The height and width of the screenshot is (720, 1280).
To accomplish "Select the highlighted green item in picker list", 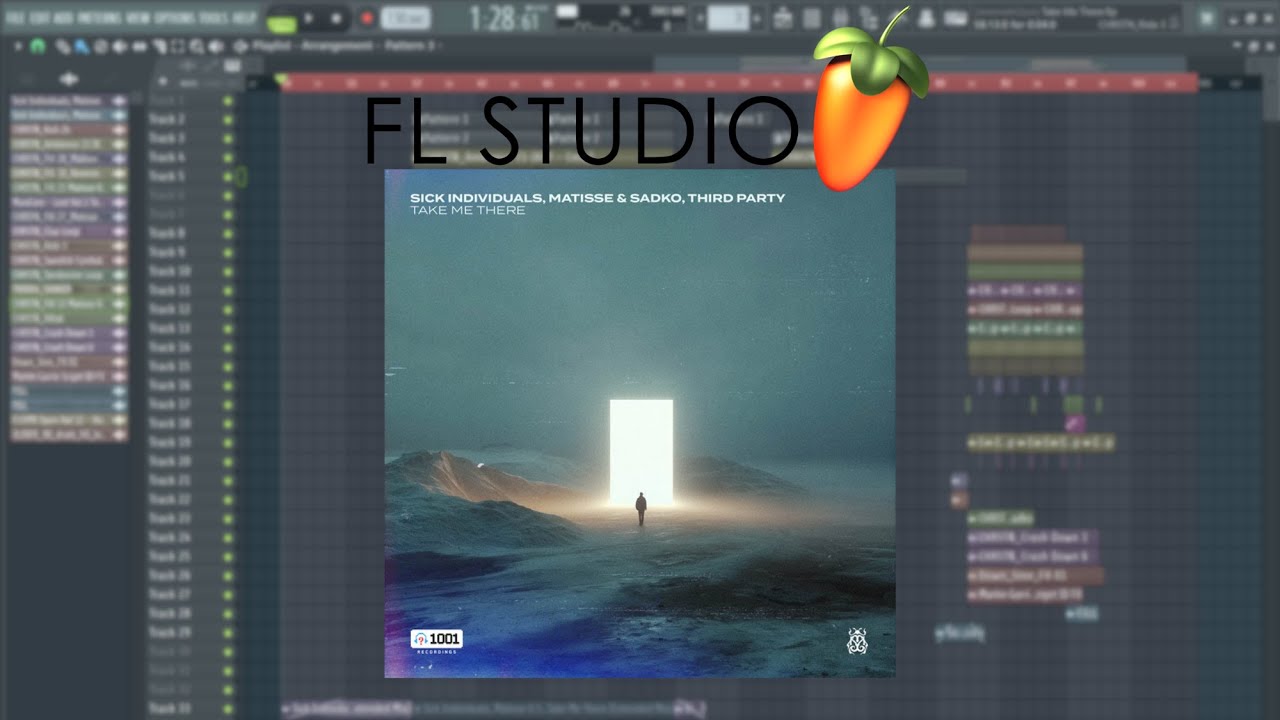I will (69, 302).
